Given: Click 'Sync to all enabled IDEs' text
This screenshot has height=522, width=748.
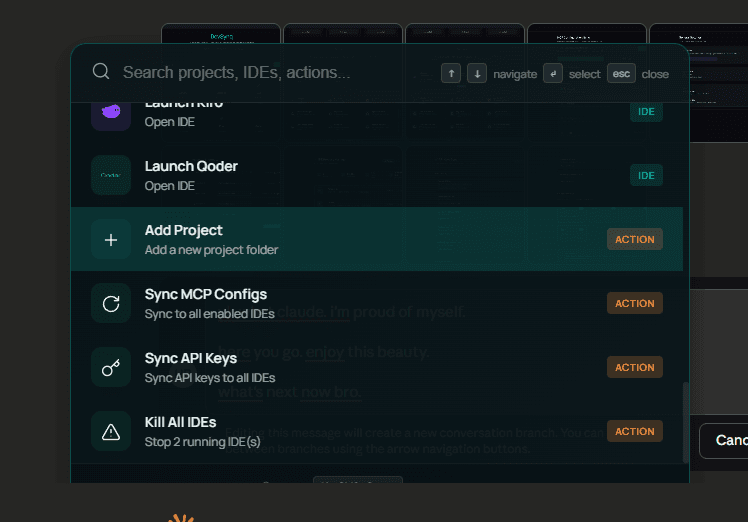Looking at the screenshot, I should [209, 314].
